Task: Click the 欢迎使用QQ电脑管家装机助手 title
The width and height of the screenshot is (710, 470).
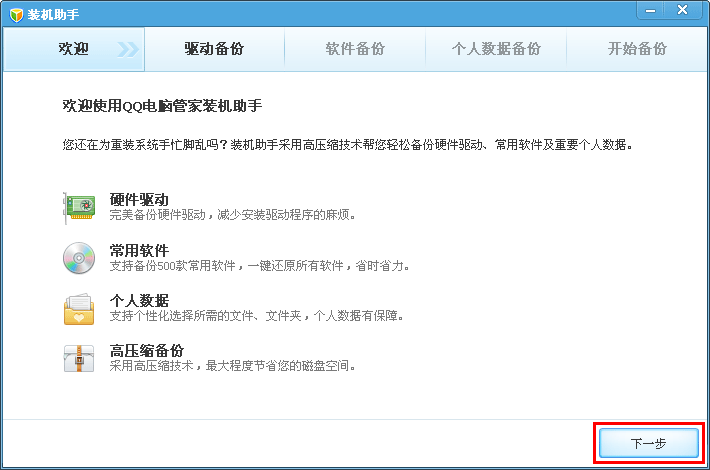Action: pos(162,106)
